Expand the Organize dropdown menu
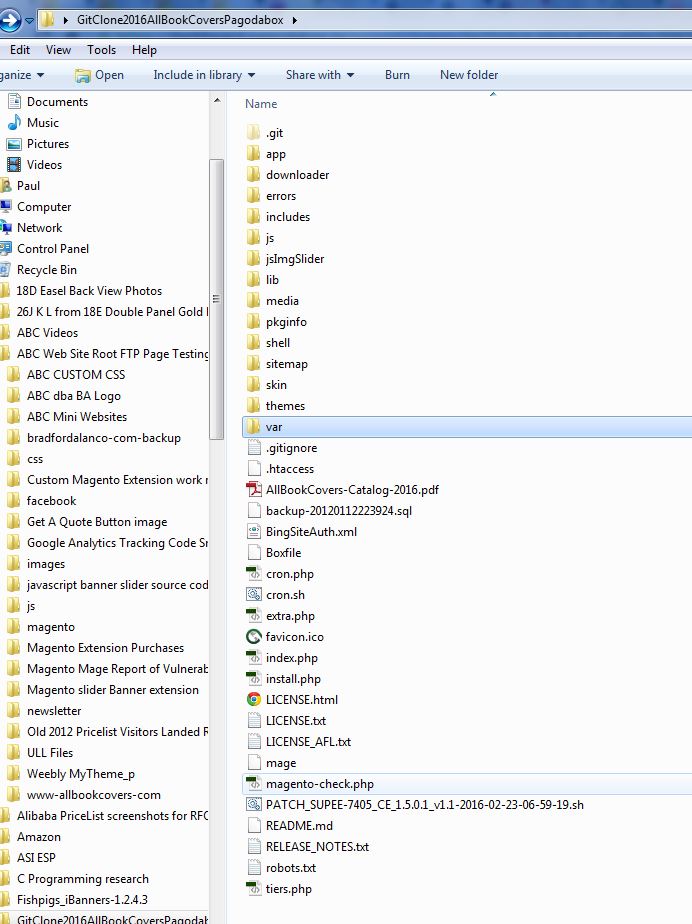 point(22,75)
